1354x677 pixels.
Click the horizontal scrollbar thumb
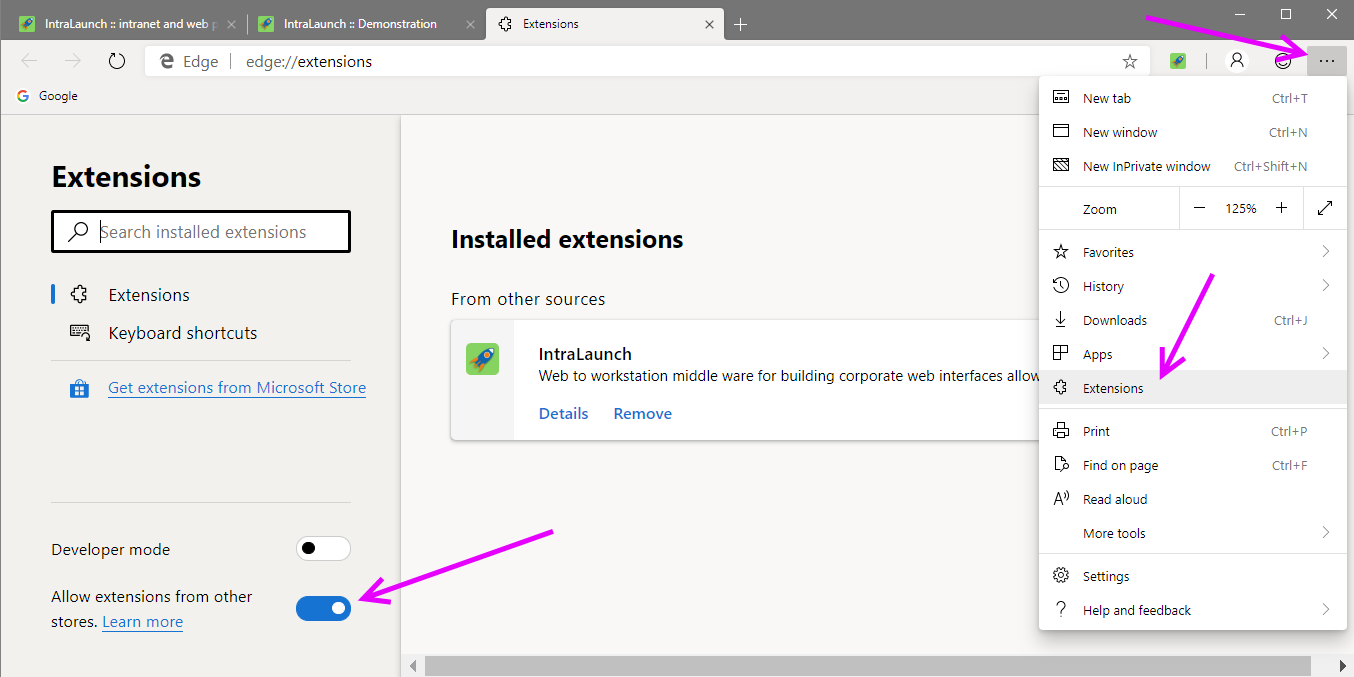pos(867,666)
